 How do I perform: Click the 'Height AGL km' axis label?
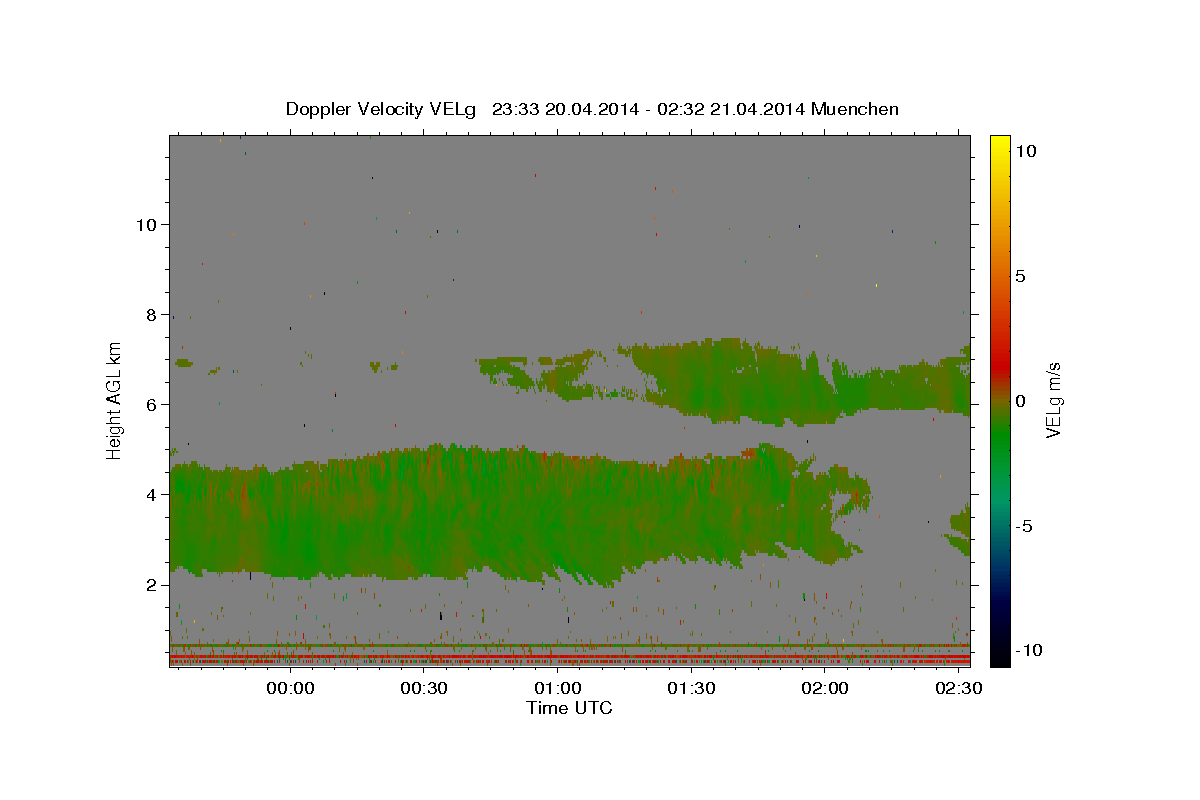point(115,401)
